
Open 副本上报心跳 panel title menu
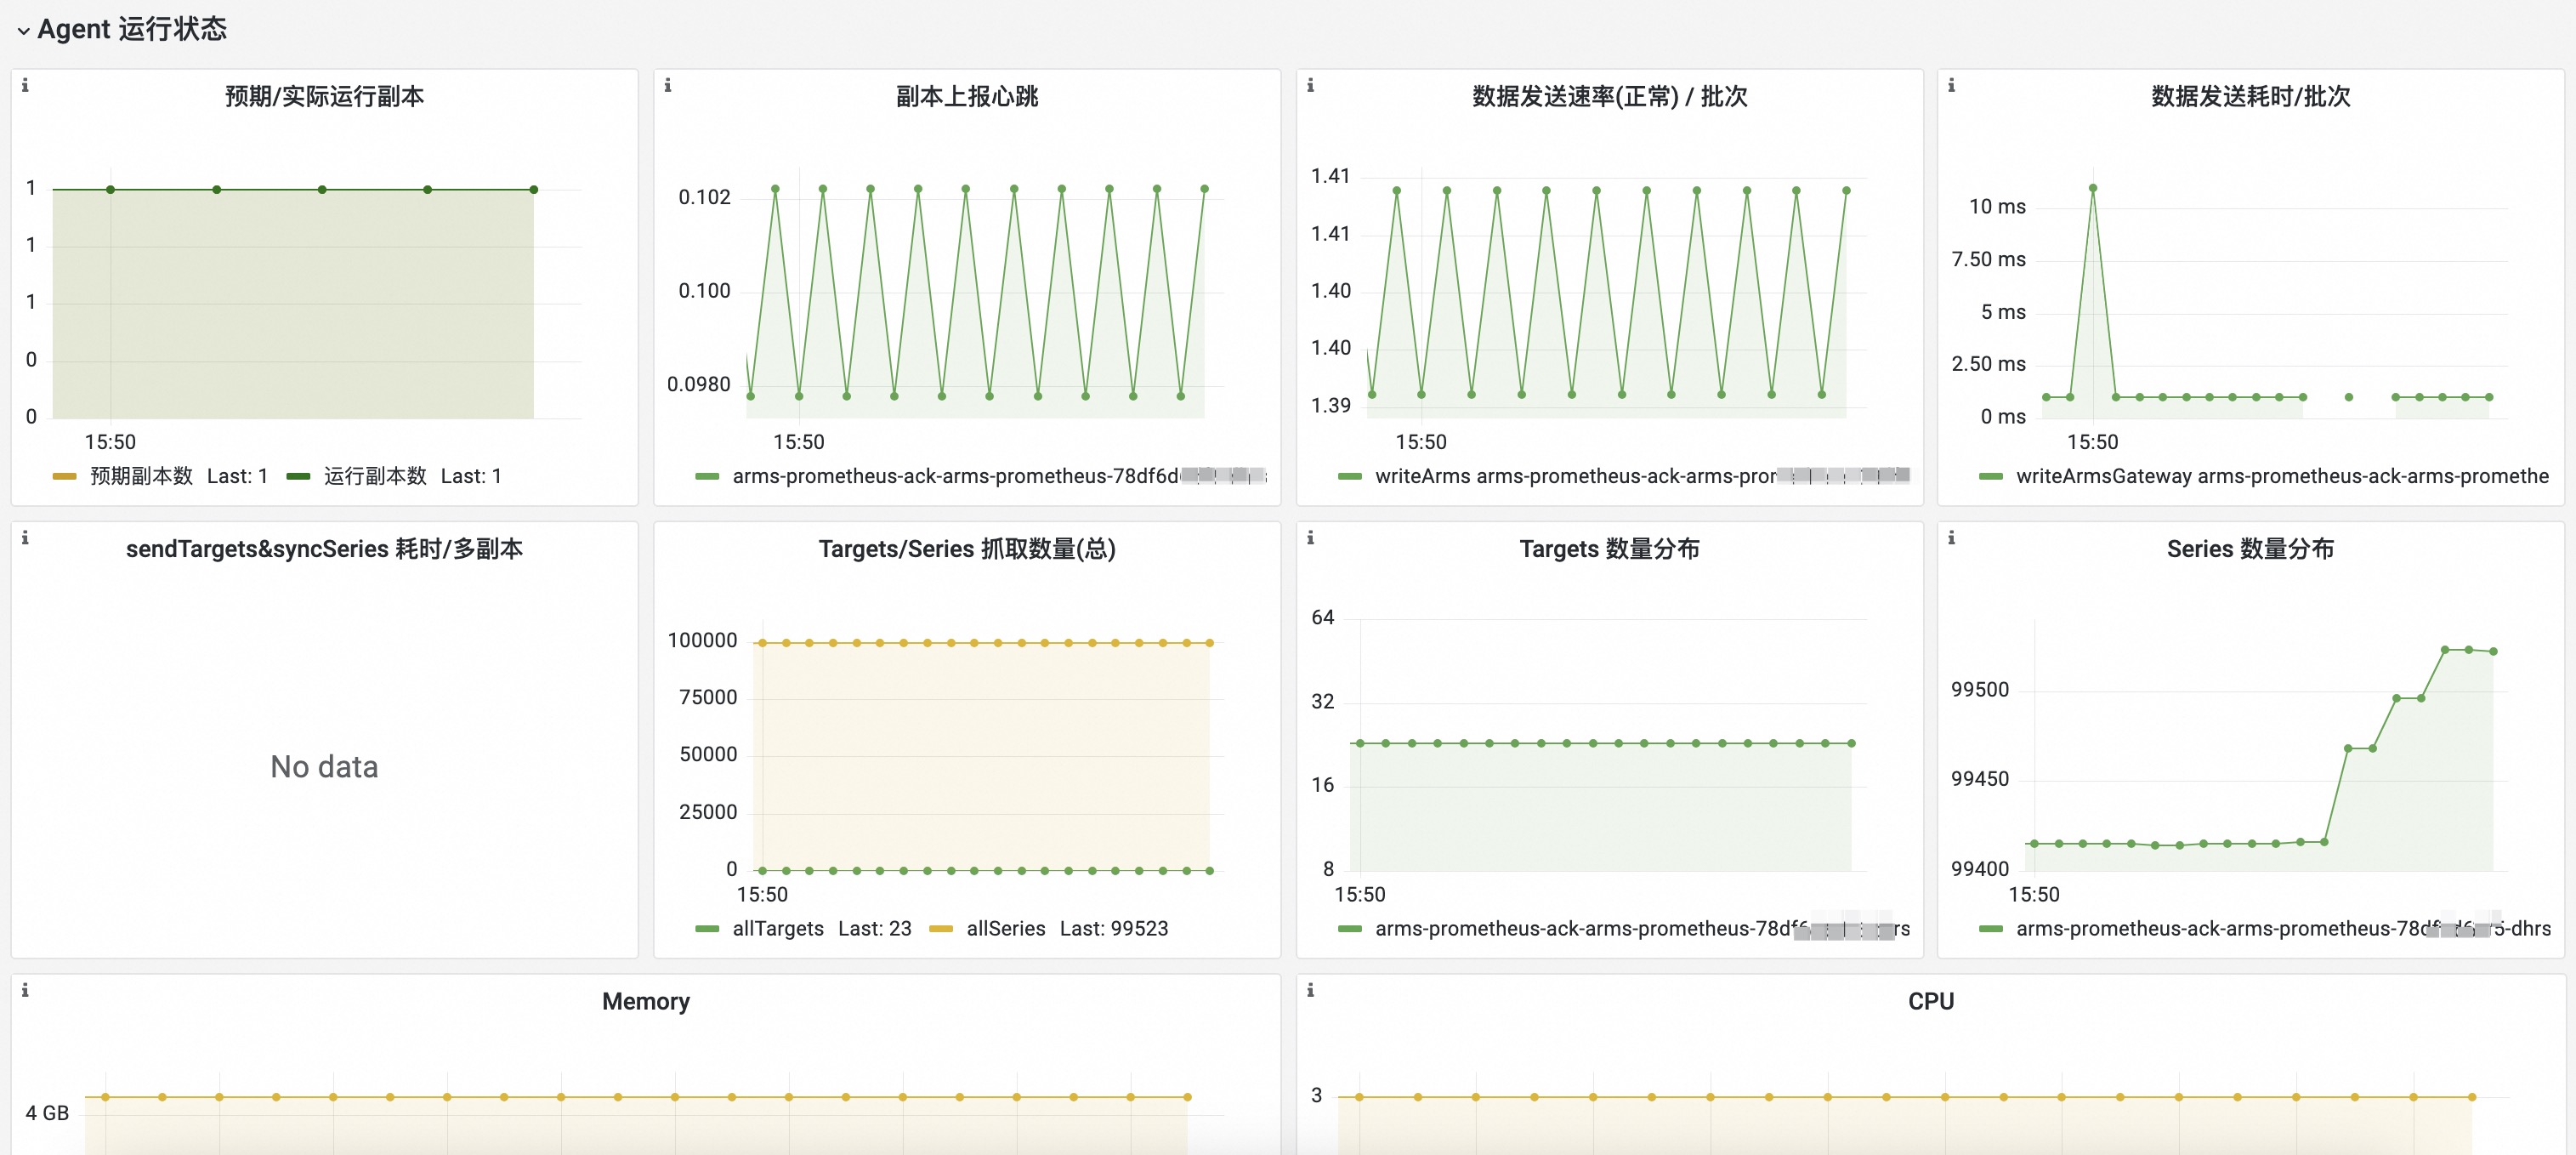coord(967,96)
